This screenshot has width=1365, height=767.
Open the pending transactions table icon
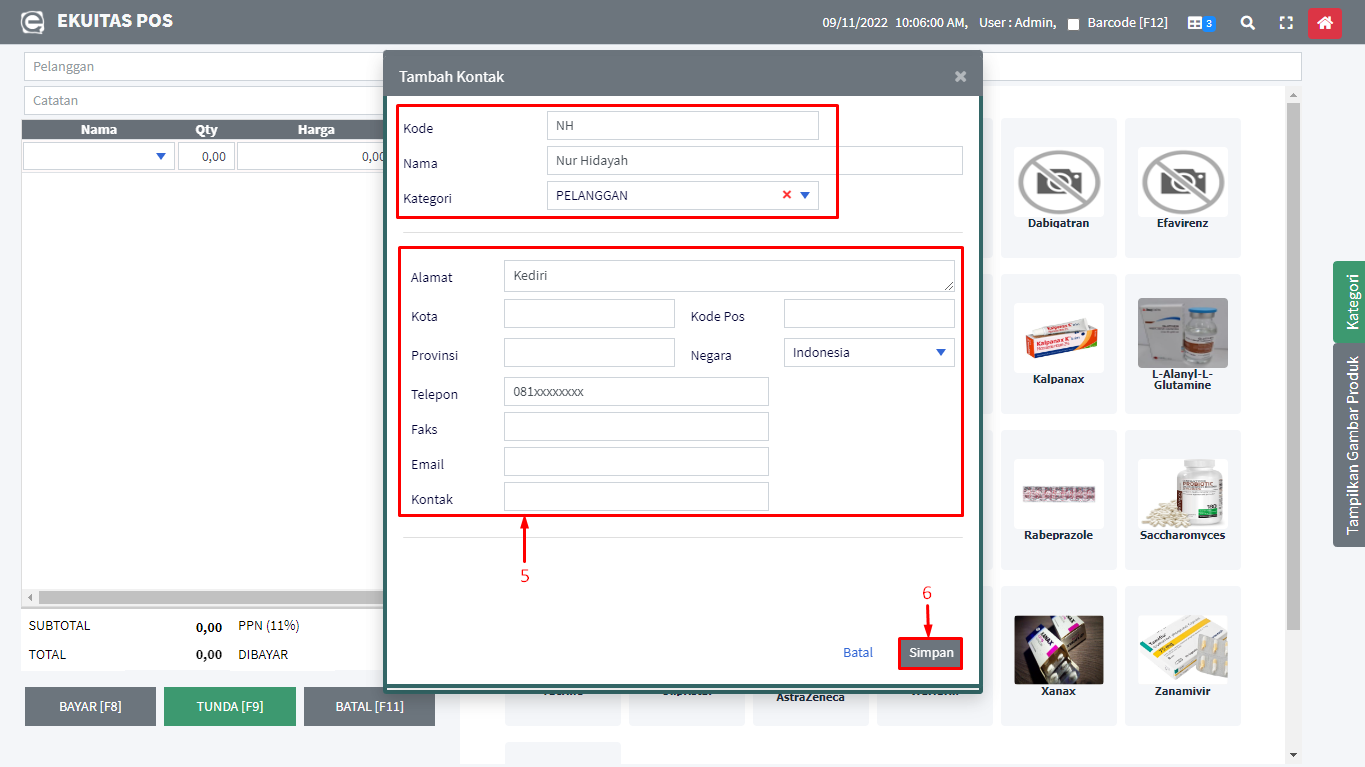(x=1200, y=23)
